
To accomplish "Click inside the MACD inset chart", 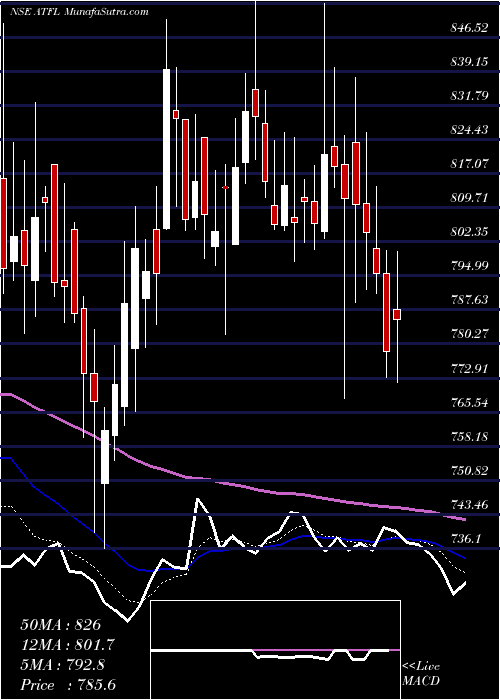I will coord(275,650).
